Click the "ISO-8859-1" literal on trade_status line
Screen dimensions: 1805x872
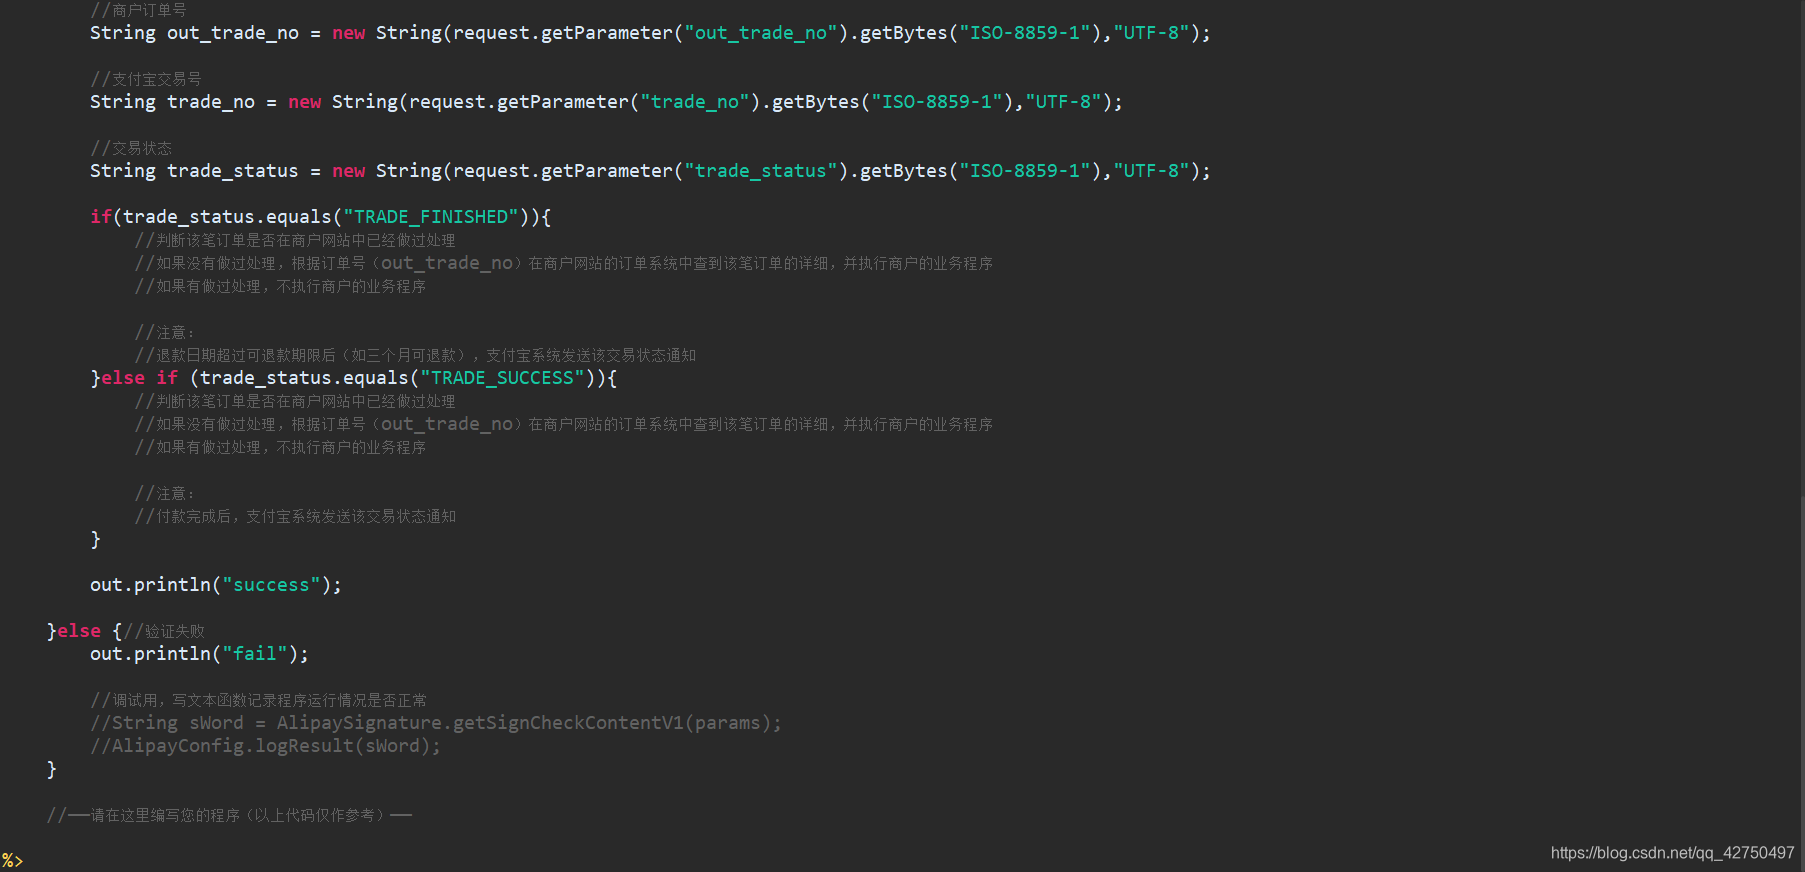[1025, 171]
